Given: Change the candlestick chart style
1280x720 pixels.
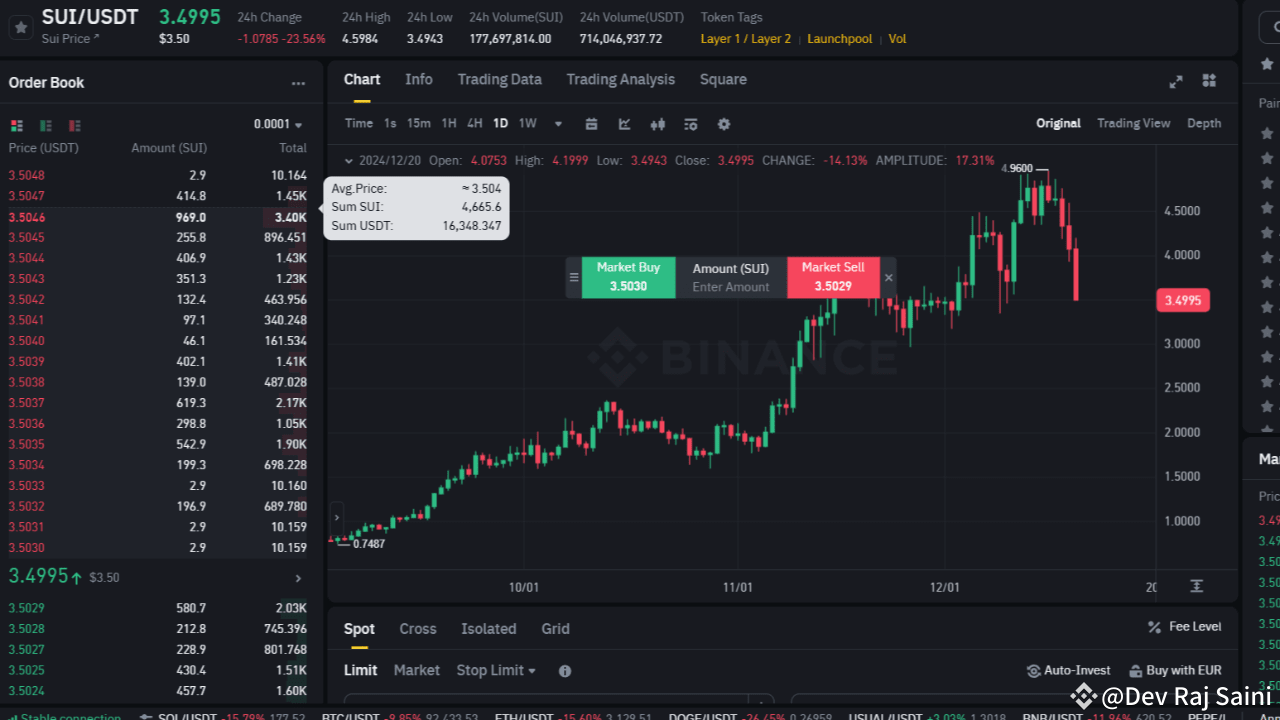Looking at the screenshot, I should tap(657, 124).
